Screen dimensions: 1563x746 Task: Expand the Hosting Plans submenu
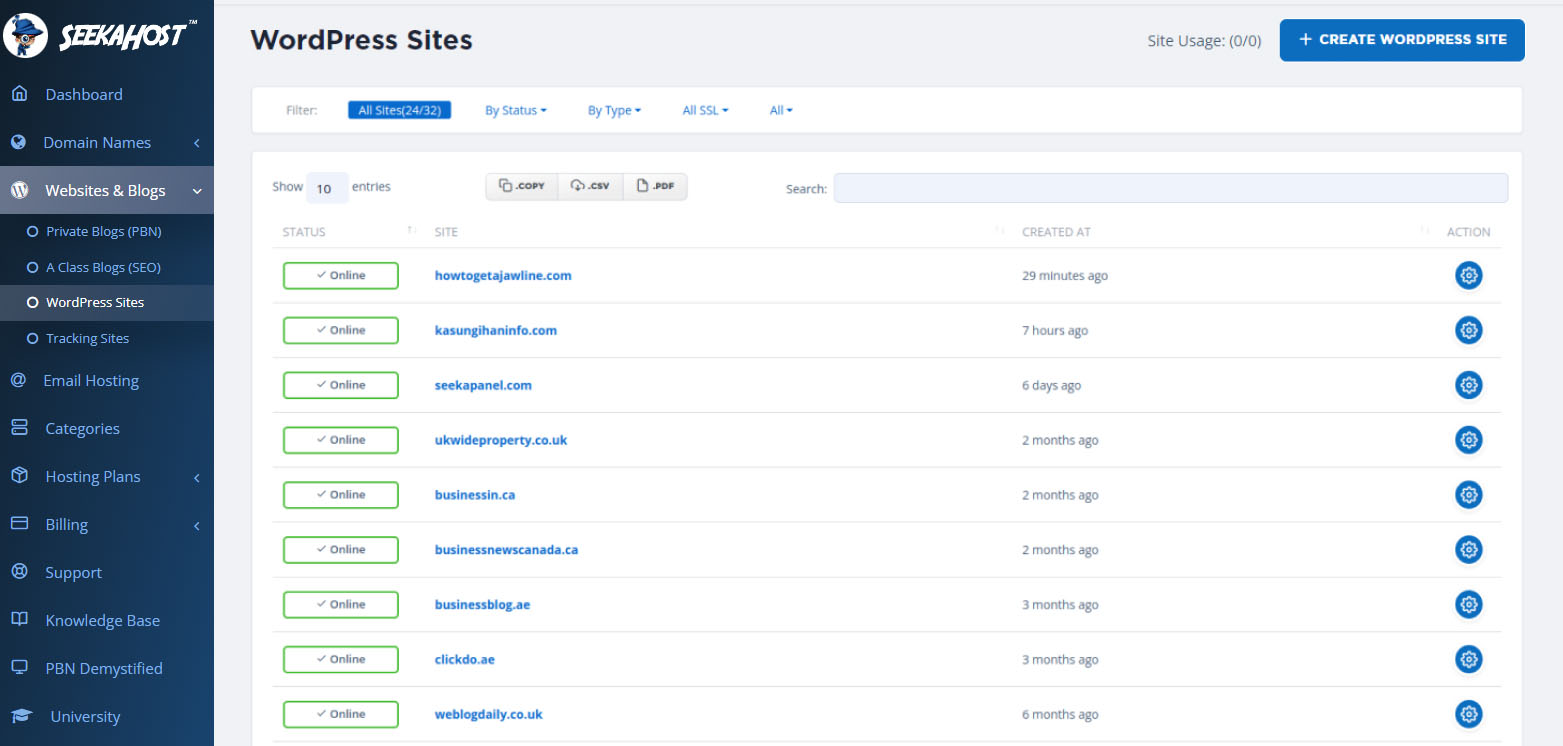pyautogui.click(x=197, y=477)
